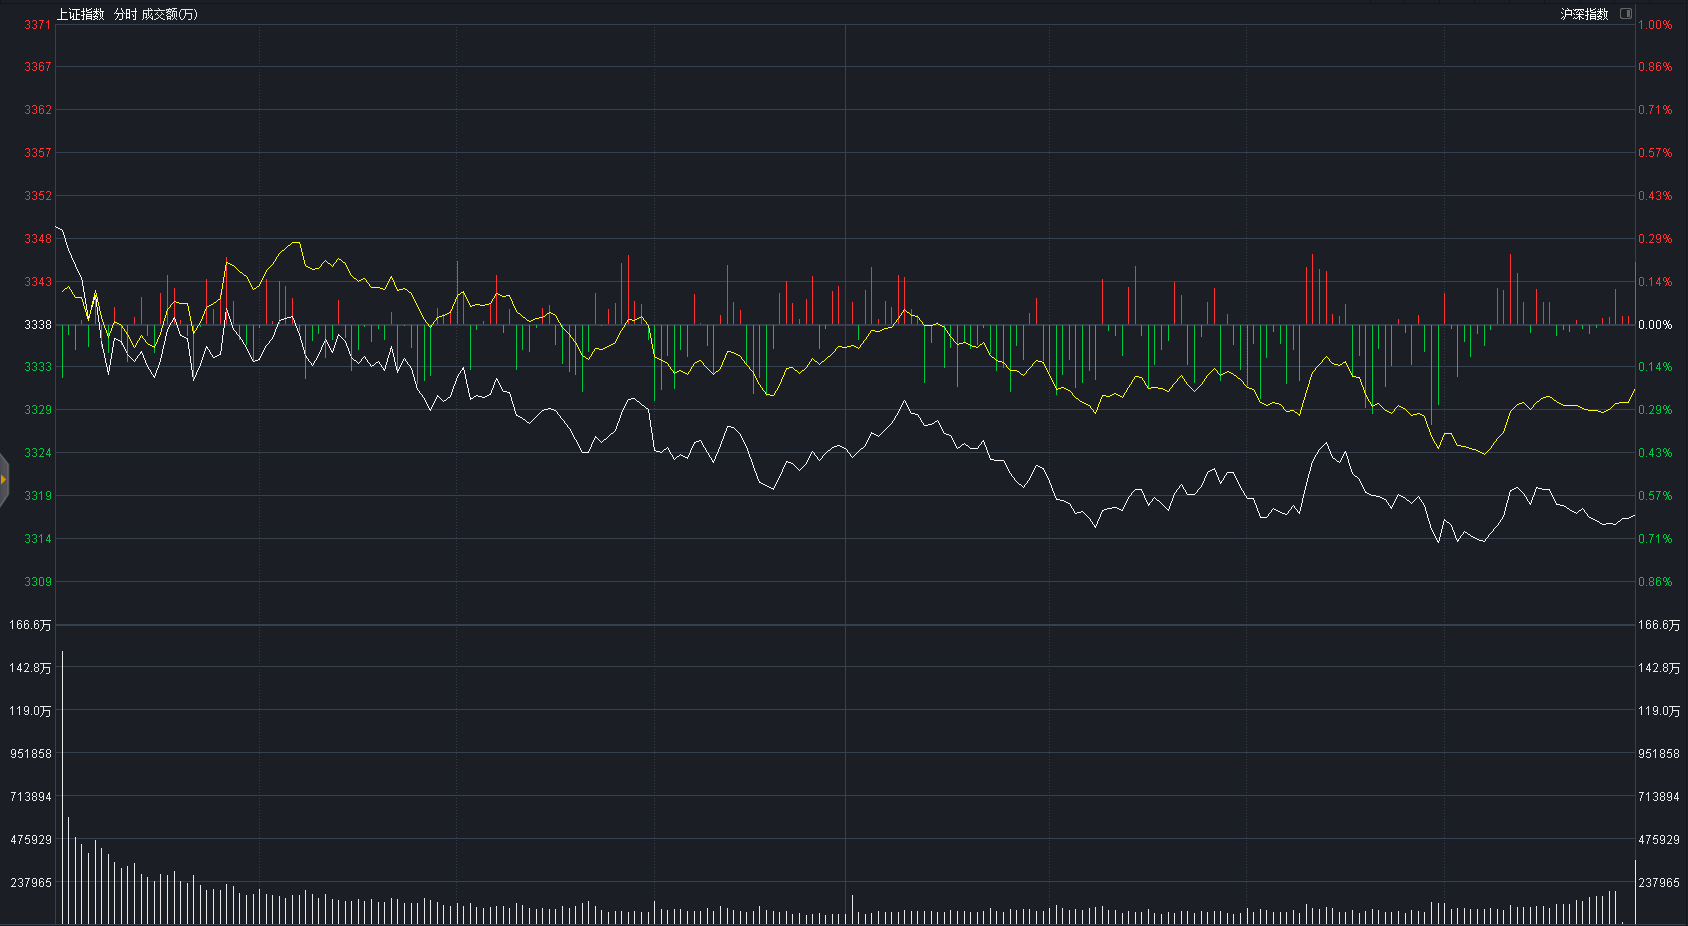
Task: Click the 沪深指数 link at top right
Action: pyautogui.click(x=1585, y=14)
